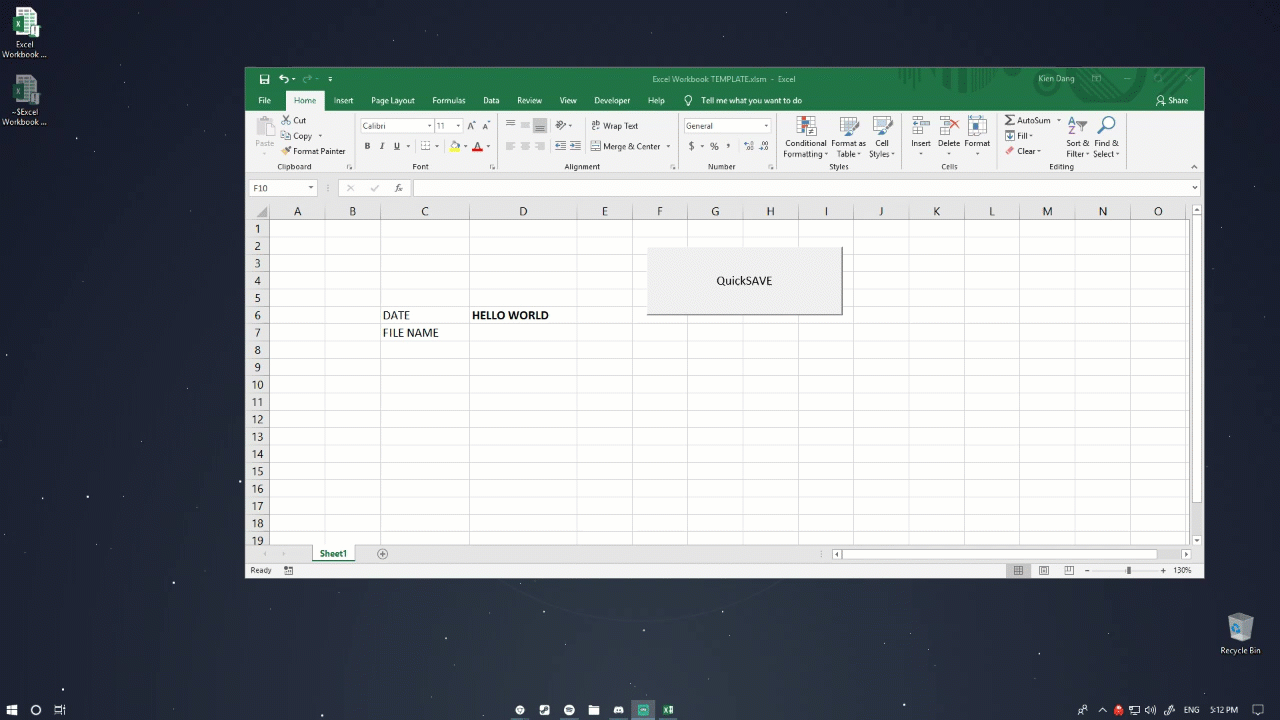Open Sort & Filter menu
The image size is (1280, 720).
pyautogui.click(x=1077, y=137)
